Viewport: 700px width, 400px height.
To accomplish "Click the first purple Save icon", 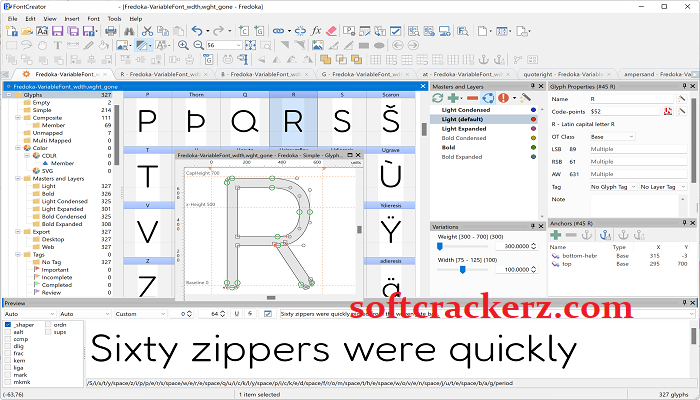I will [58, 31].
